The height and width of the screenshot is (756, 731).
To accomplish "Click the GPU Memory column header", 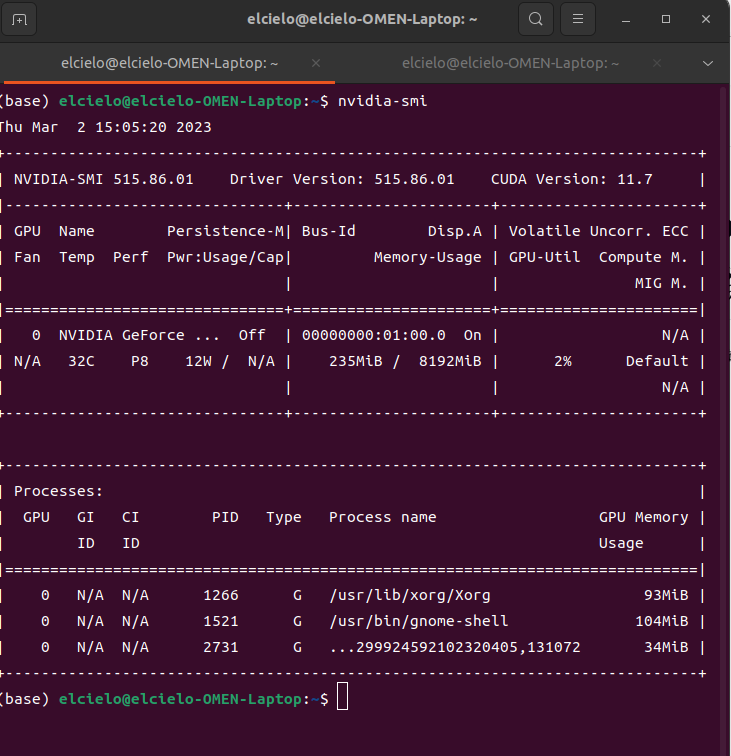I will [643, 517].
